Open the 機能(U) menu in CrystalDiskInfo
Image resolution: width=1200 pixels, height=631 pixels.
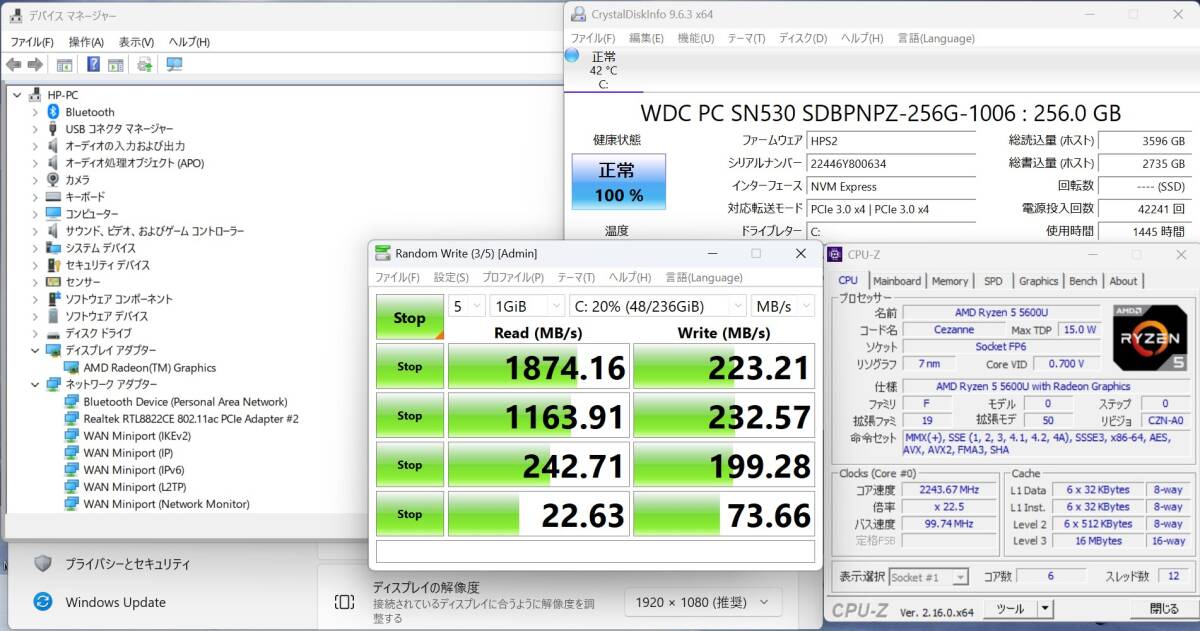click(696, 38)
